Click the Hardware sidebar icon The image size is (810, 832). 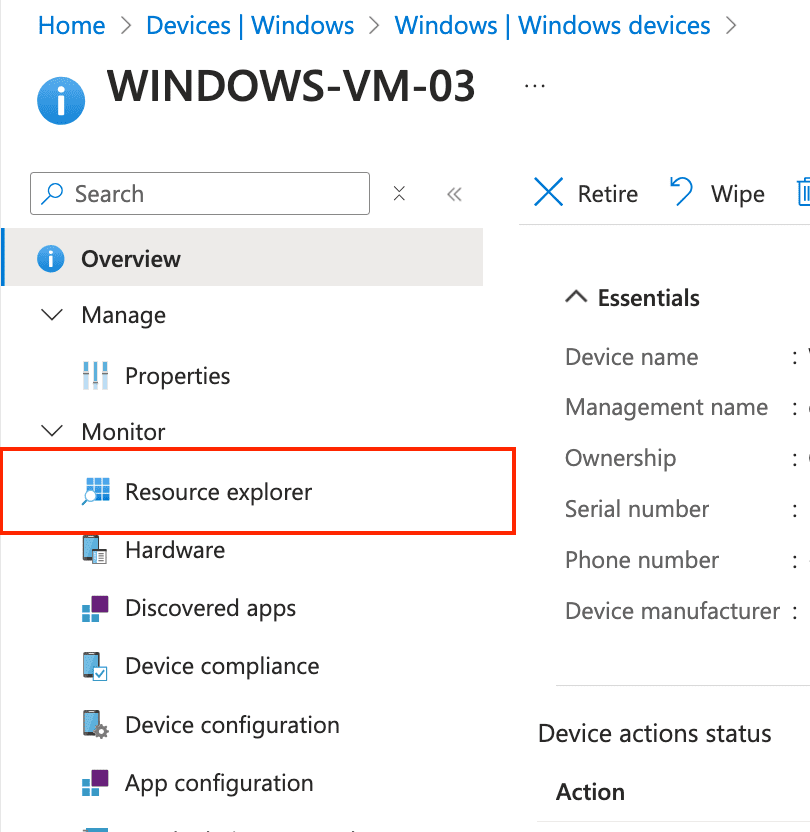coord(96,549)
